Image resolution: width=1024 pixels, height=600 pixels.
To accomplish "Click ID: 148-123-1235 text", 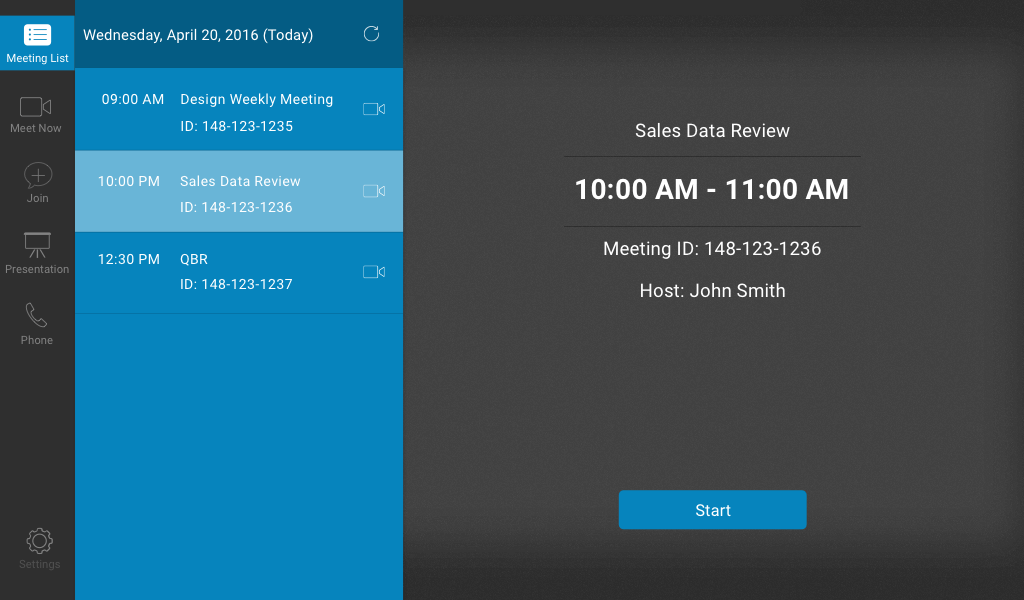I will coord(236,126).
